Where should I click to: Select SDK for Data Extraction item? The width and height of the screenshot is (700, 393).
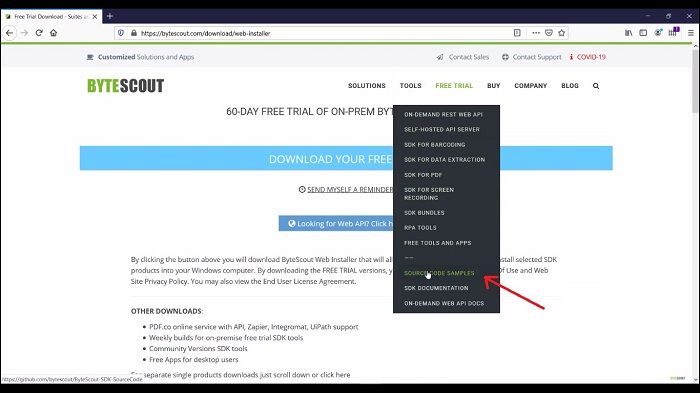pos(444,159)
